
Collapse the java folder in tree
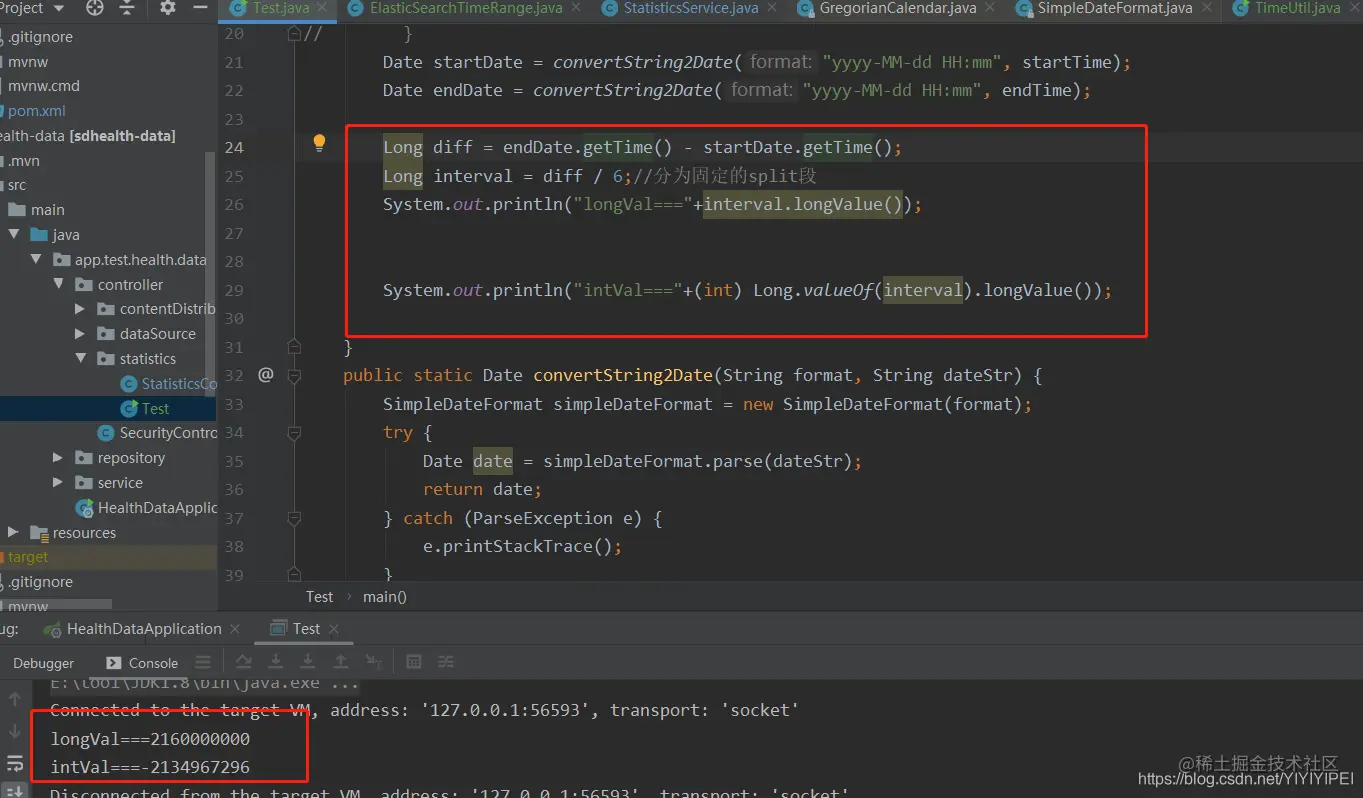[15, 235]
